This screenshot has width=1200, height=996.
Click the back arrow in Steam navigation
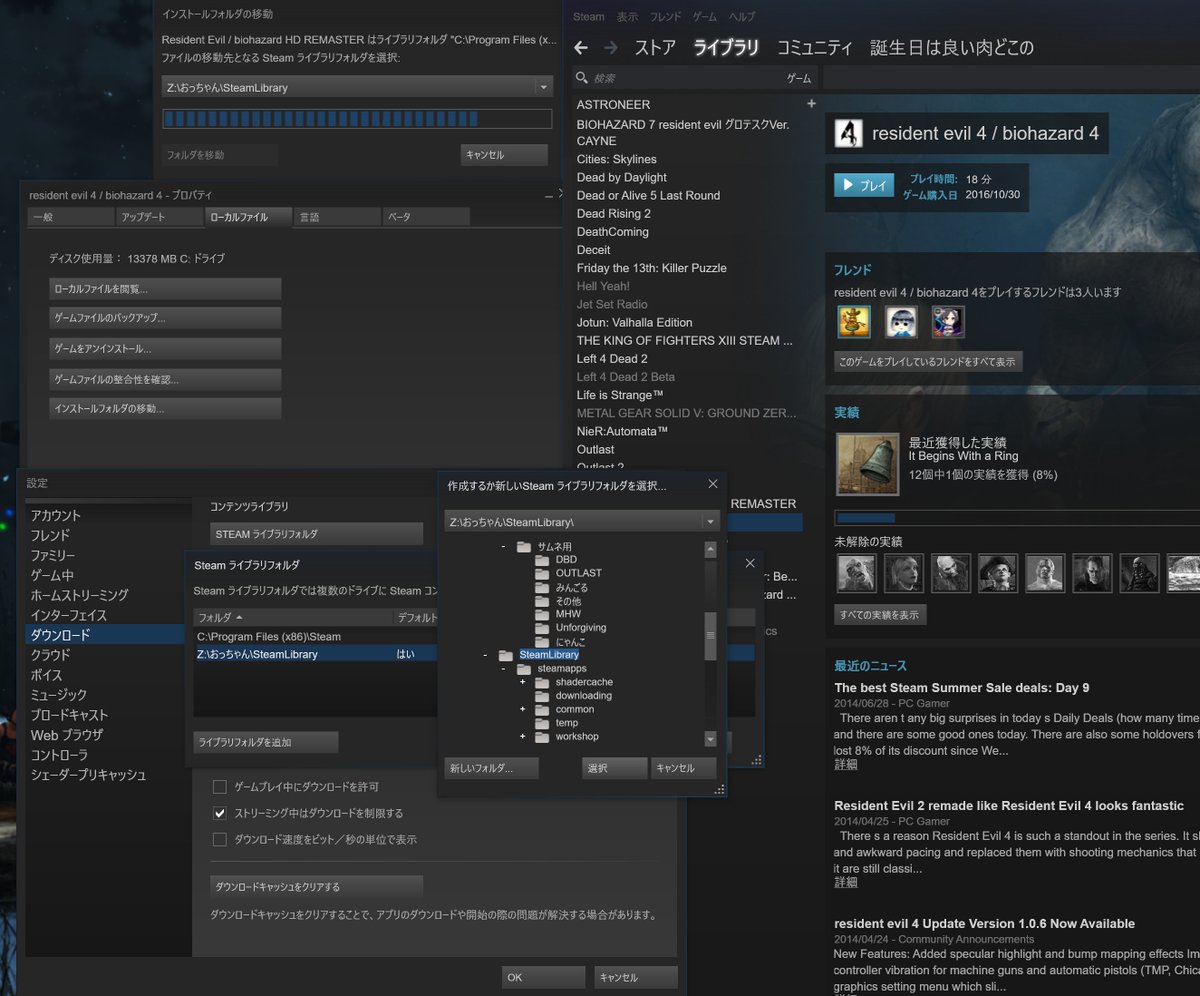click(581, 47)
